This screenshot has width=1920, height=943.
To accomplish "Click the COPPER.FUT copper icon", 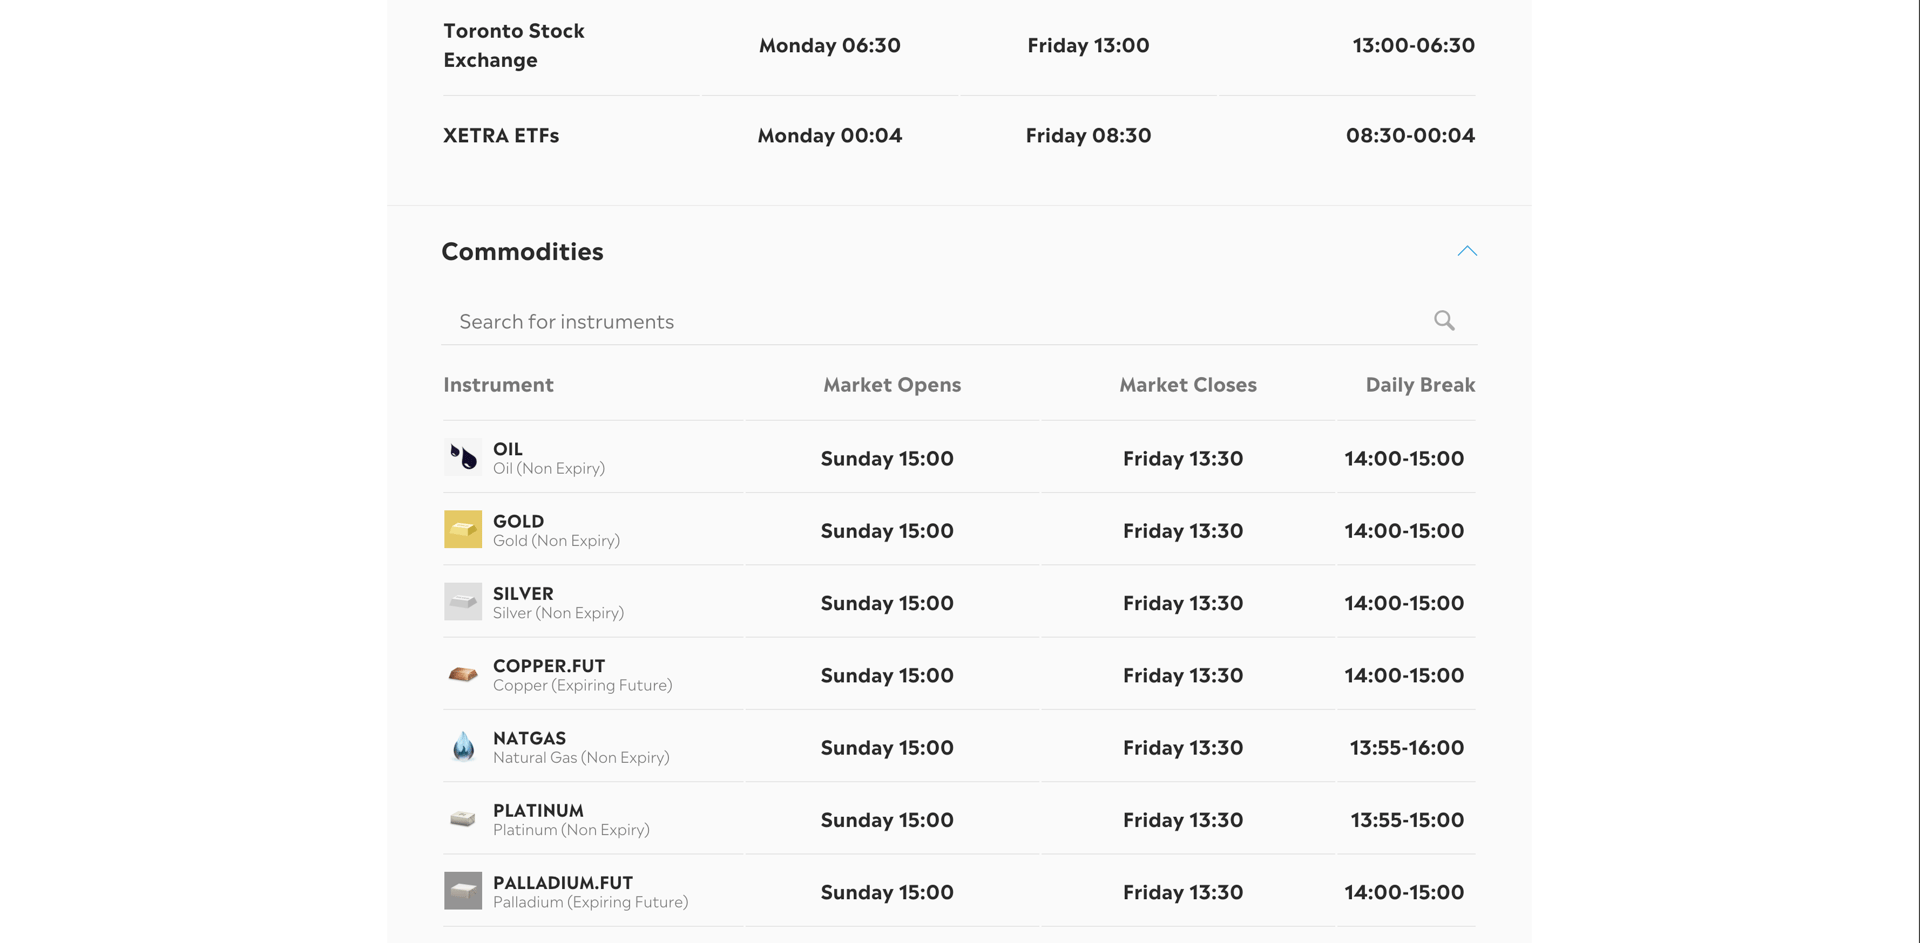I will click(463, 674).
